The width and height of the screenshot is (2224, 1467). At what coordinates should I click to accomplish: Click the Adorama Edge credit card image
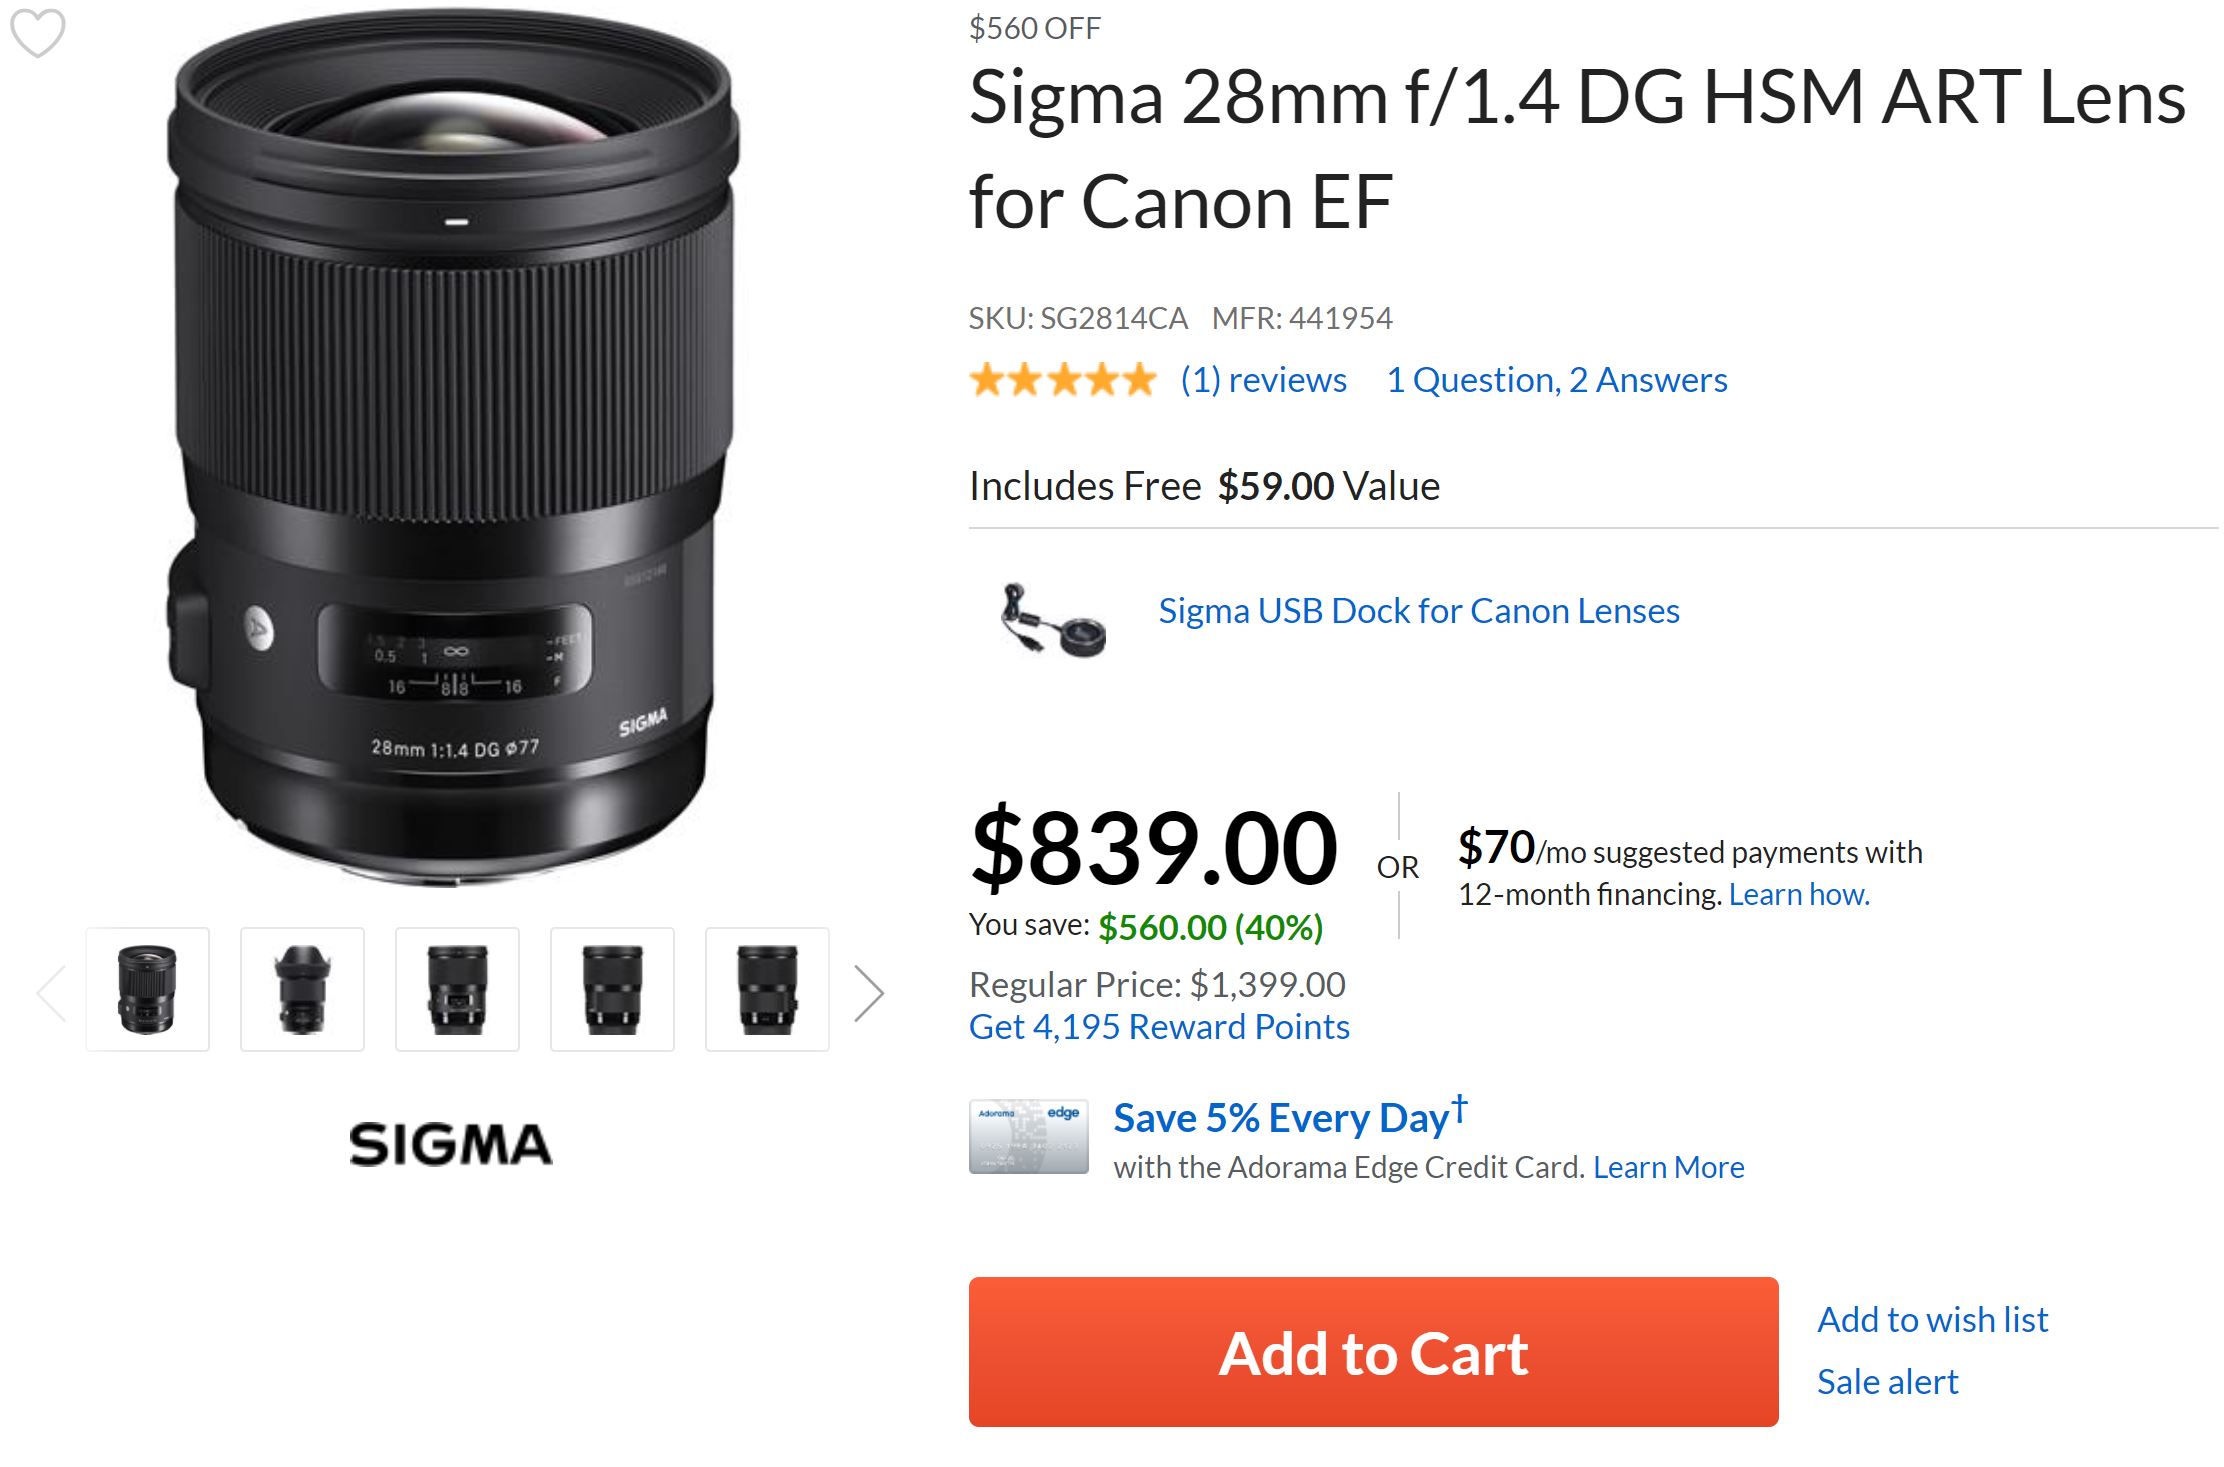point(1028,1136)
